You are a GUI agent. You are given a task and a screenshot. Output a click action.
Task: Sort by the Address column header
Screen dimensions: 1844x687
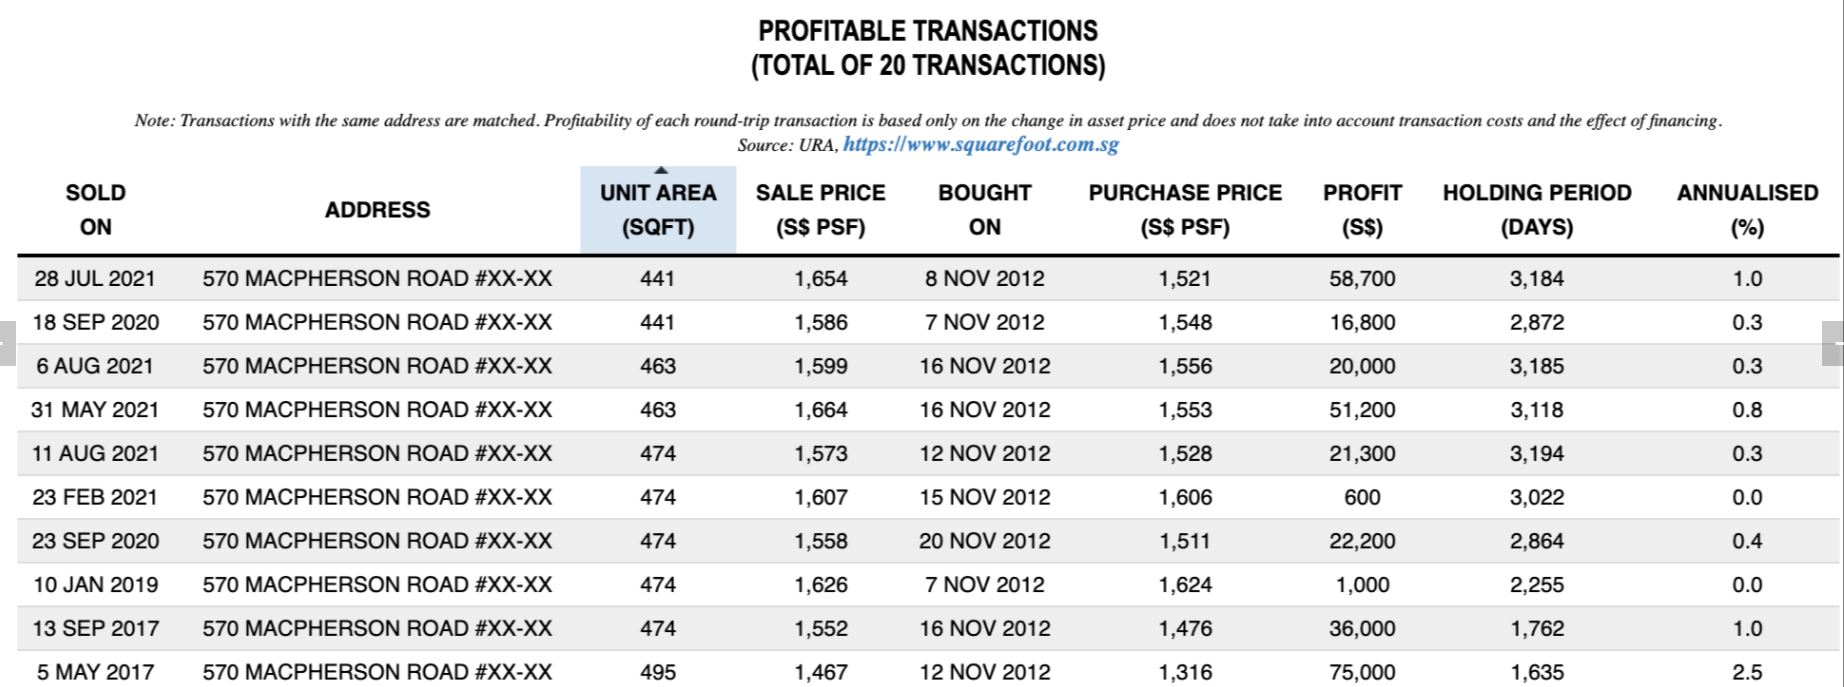(377, 210)
